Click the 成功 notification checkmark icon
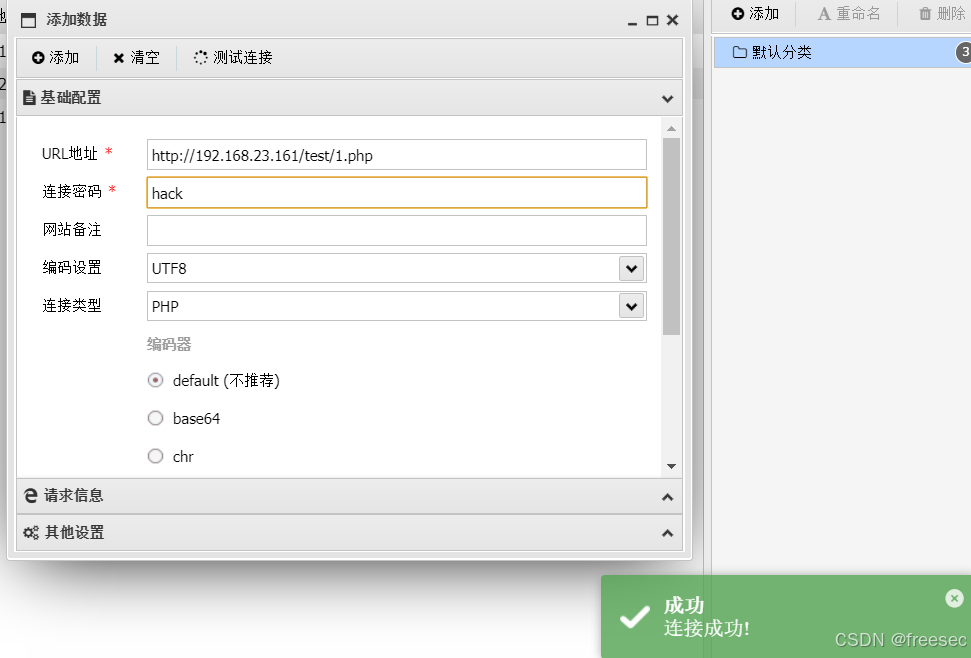Image resolution: width=971 pixels, height=658 pixels. [x=635, y=617]
